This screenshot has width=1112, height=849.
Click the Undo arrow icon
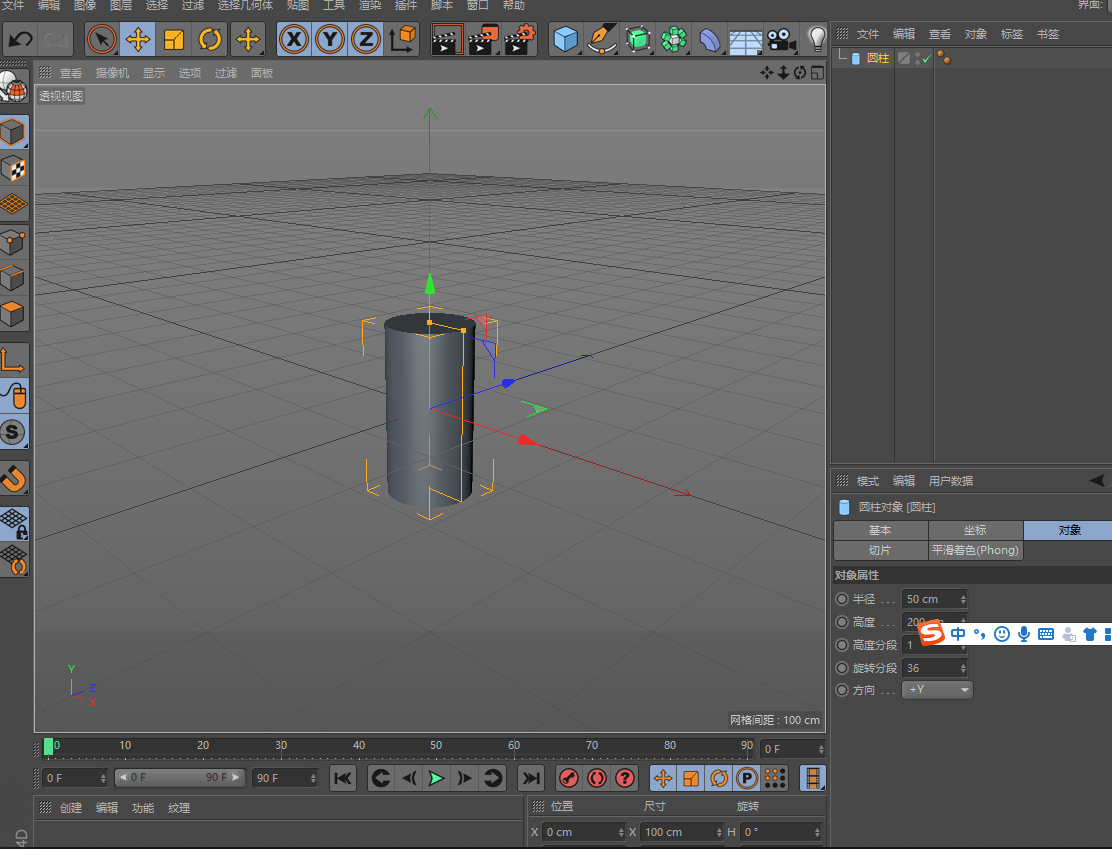click(21, 39)
